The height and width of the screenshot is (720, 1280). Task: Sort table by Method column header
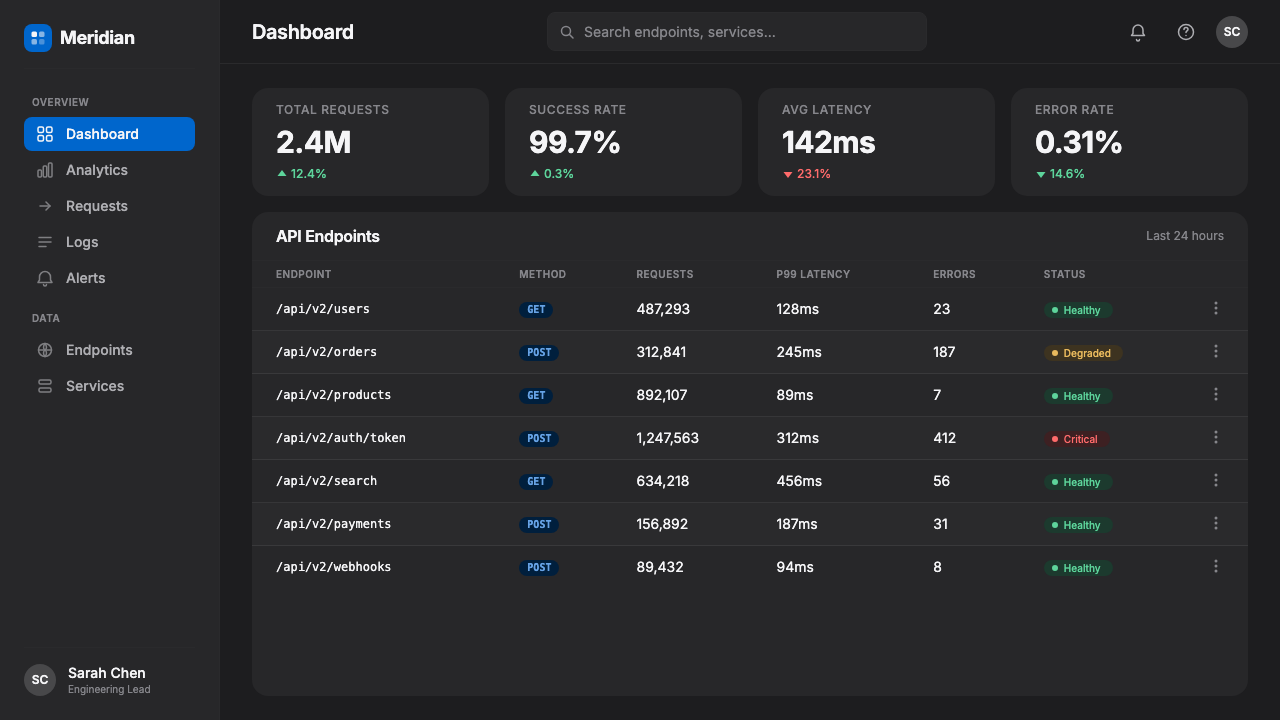pyautogui.click(x=542, y=274)
